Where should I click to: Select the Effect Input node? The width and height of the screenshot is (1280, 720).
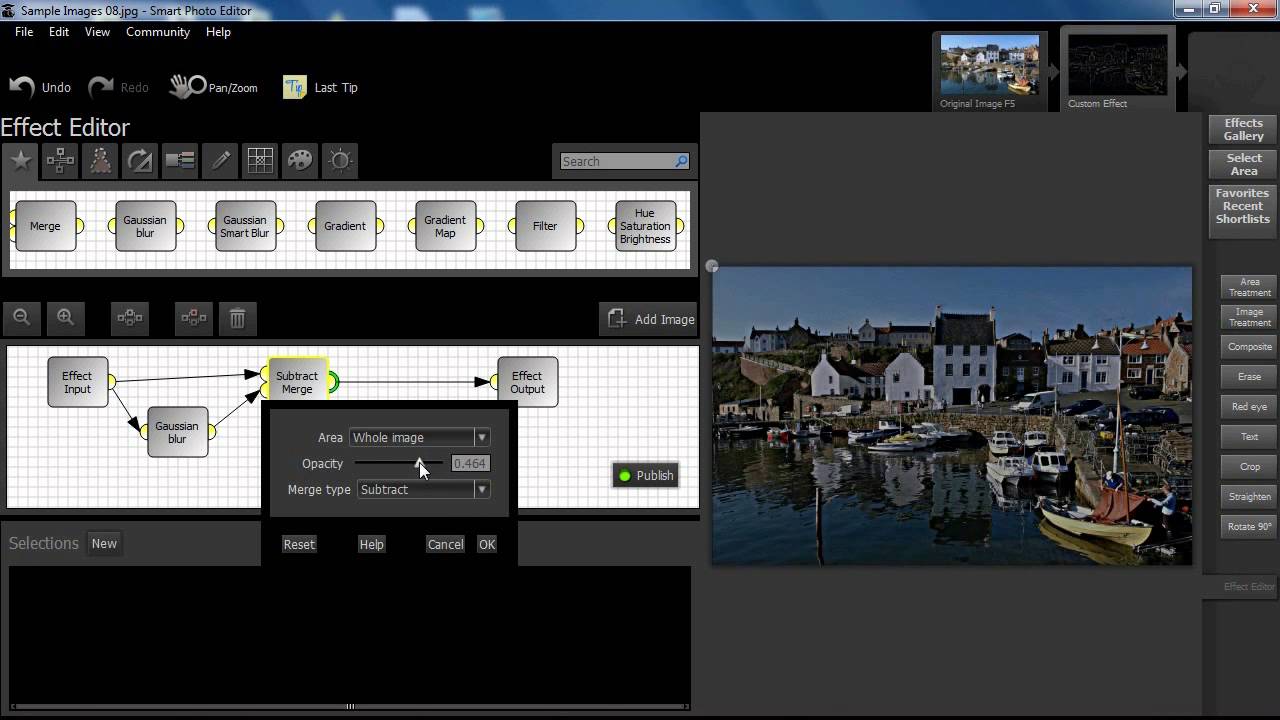click(77, 382)
